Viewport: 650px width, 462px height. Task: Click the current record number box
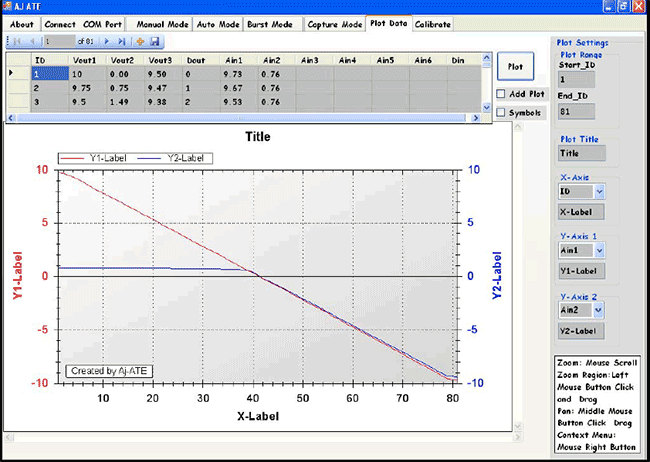coord(60,41)
